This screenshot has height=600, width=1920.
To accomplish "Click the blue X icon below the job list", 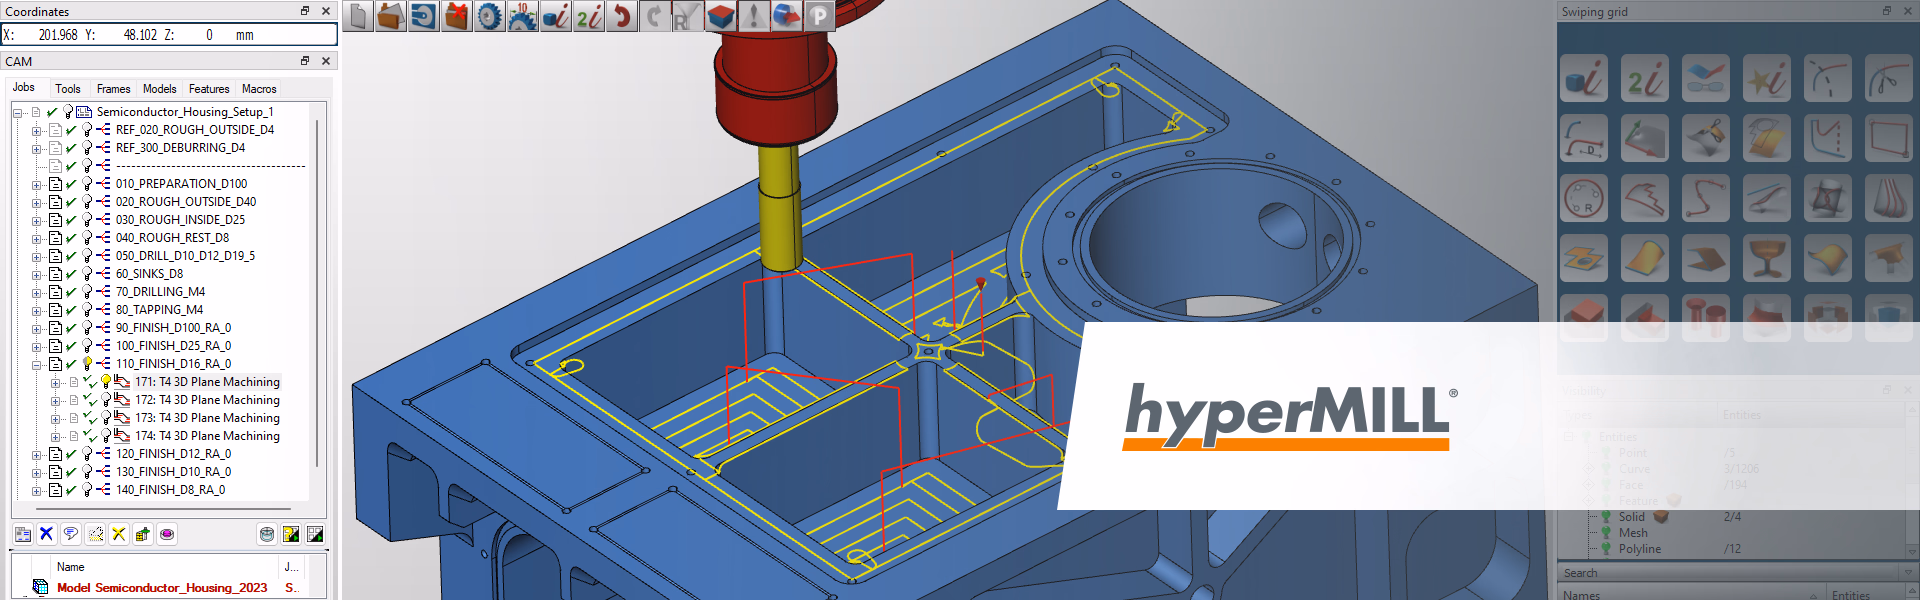I will point(46,534).
